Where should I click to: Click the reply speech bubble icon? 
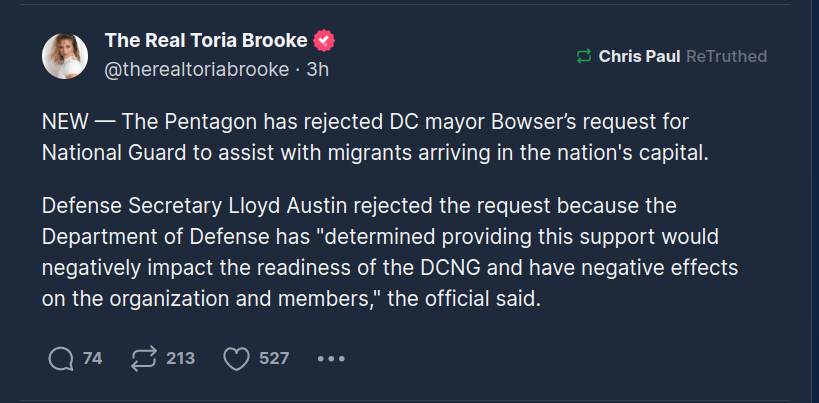[61, 358]
